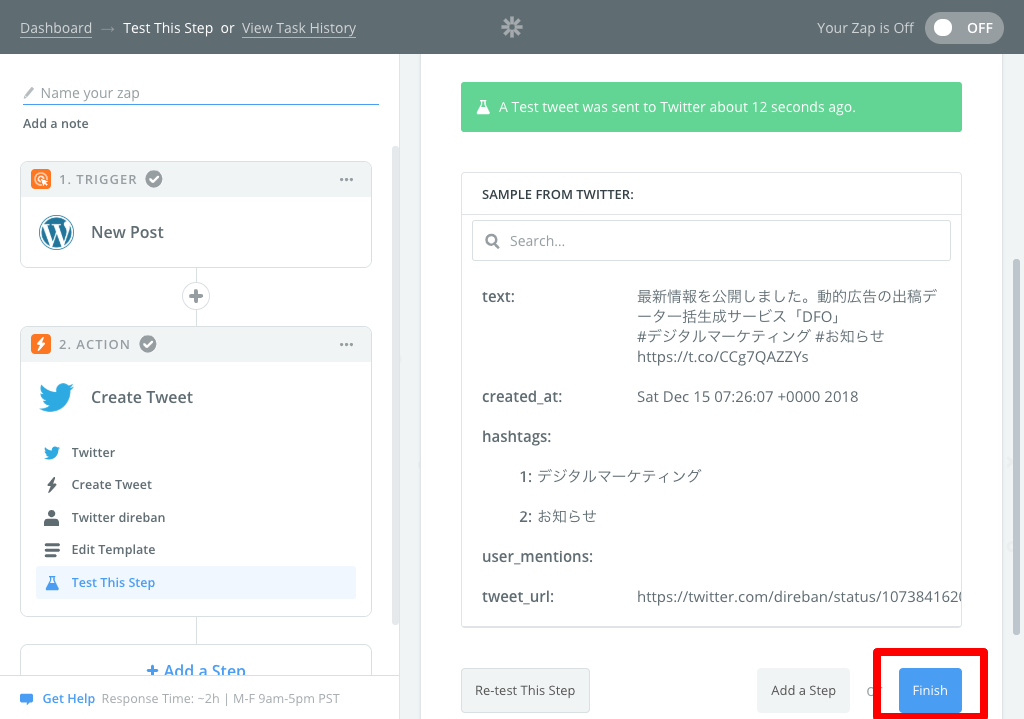1024x719 pixels.
Task: Click the Zapier loading asterisk logo
Action: tap(512, 27)
